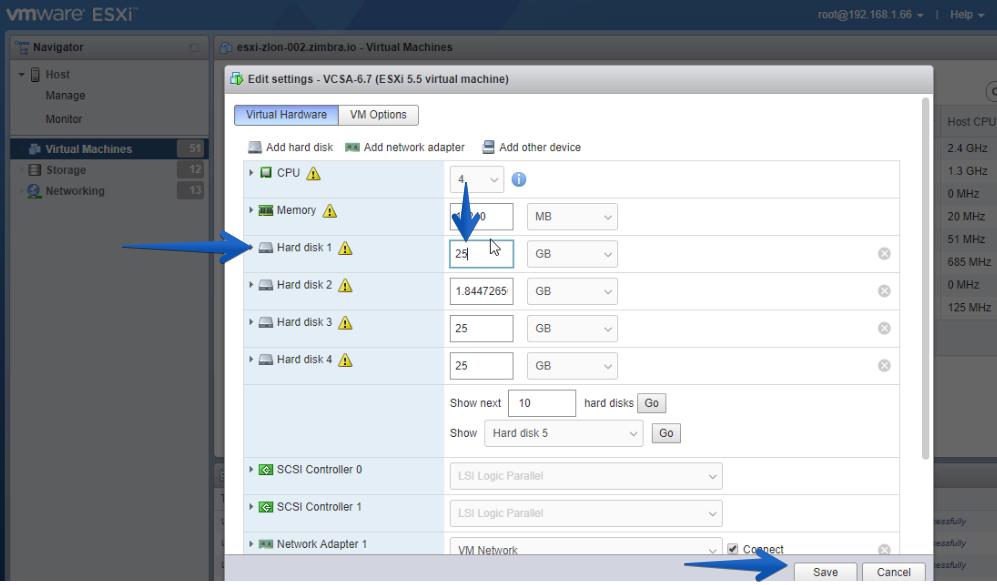997x585 pixels.
Task: Click the Show next count field
Action: click(542, 403)
